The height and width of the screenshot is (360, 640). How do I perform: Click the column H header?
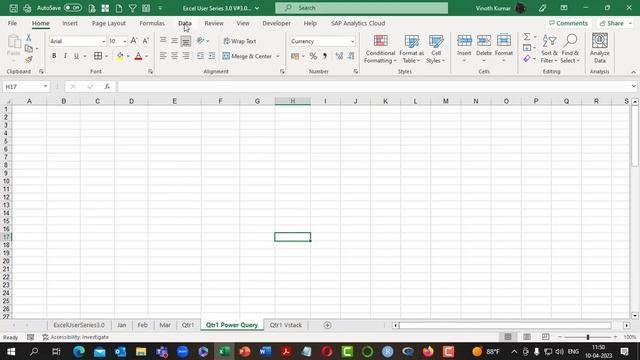(x=293, y=101)
